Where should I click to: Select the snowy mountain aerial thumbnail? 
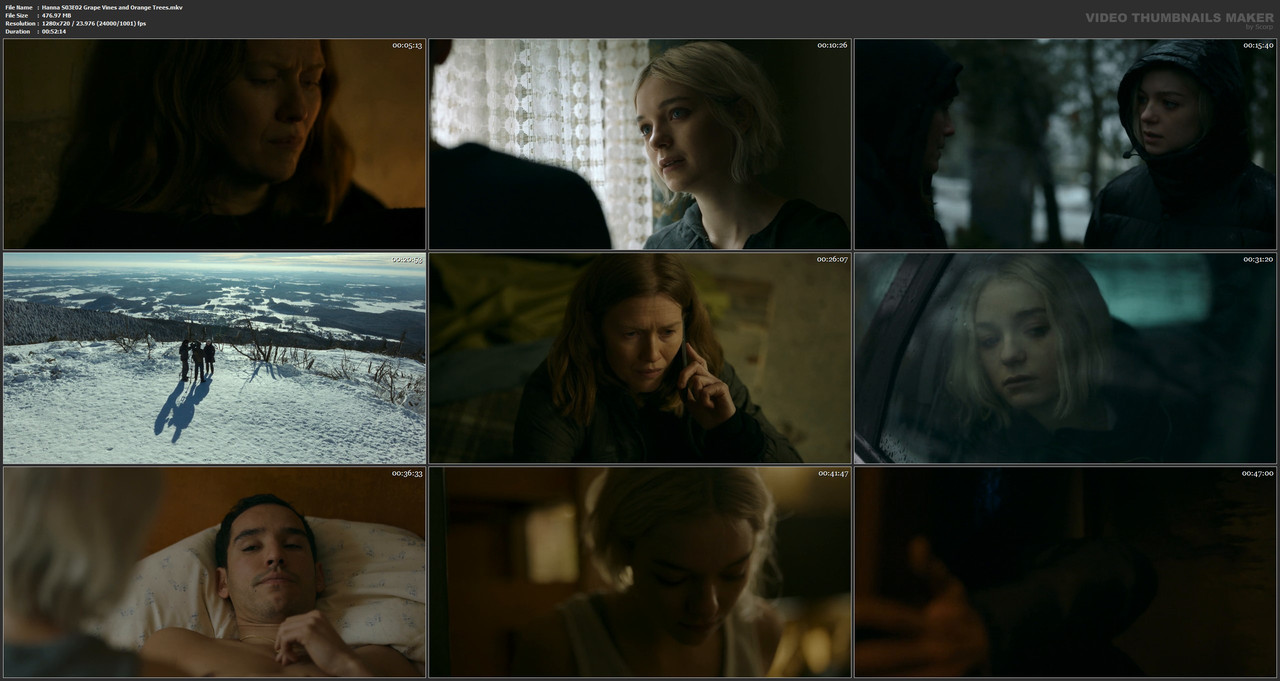click(214, 358)
